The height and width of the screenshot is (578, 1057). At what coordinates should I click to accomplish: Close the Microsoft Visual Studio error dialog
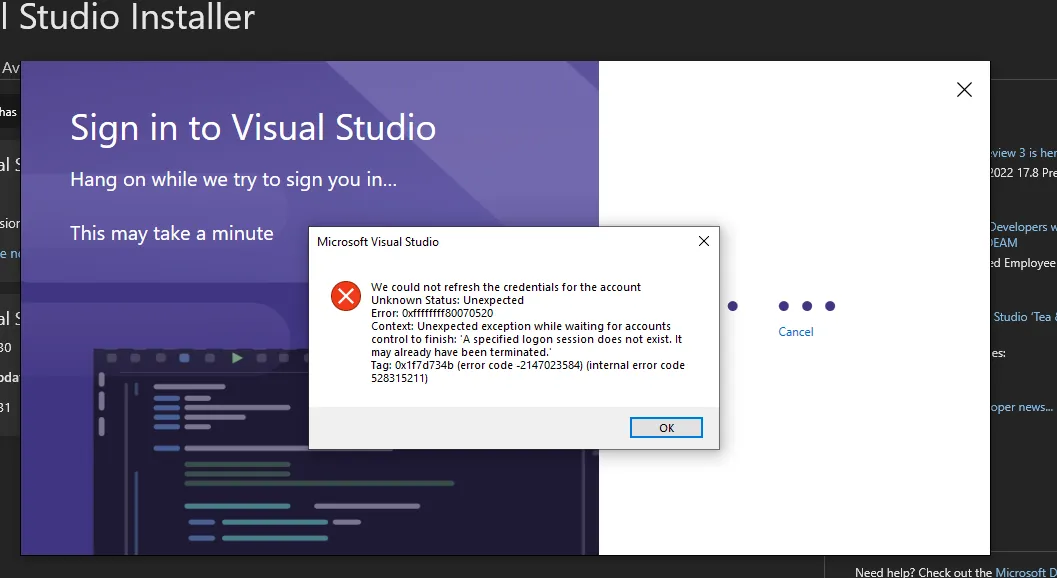(704, 241)
